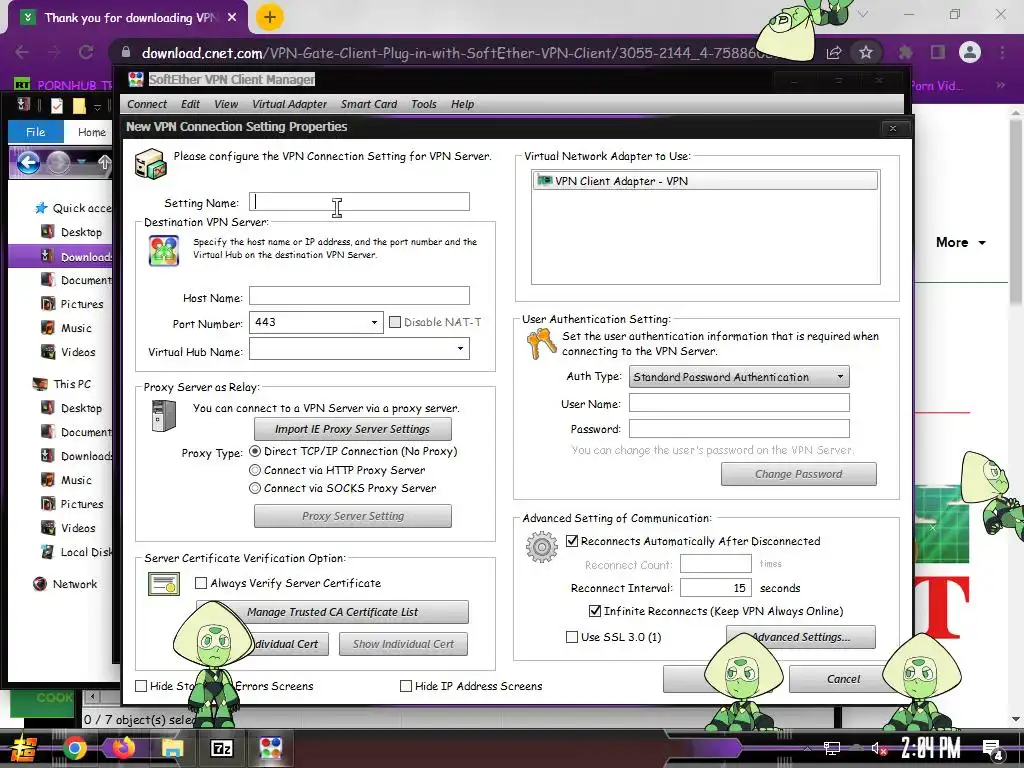Open the Auth Type dropdown
This screenshot has height=768, width=1024.
[840, 377]
